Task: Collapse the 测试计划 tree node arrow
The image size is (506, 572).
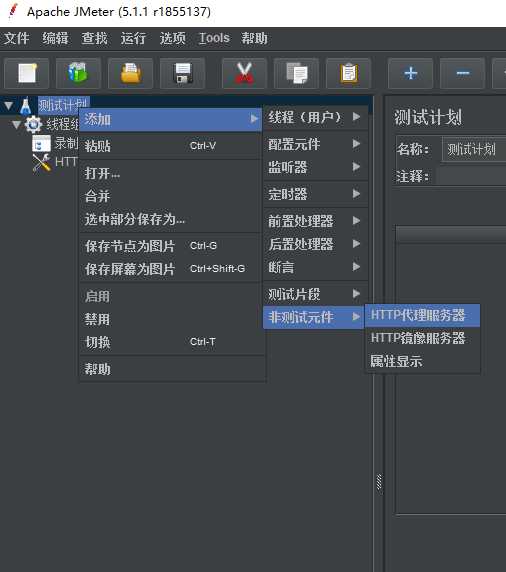Action: tap(8, 106)
